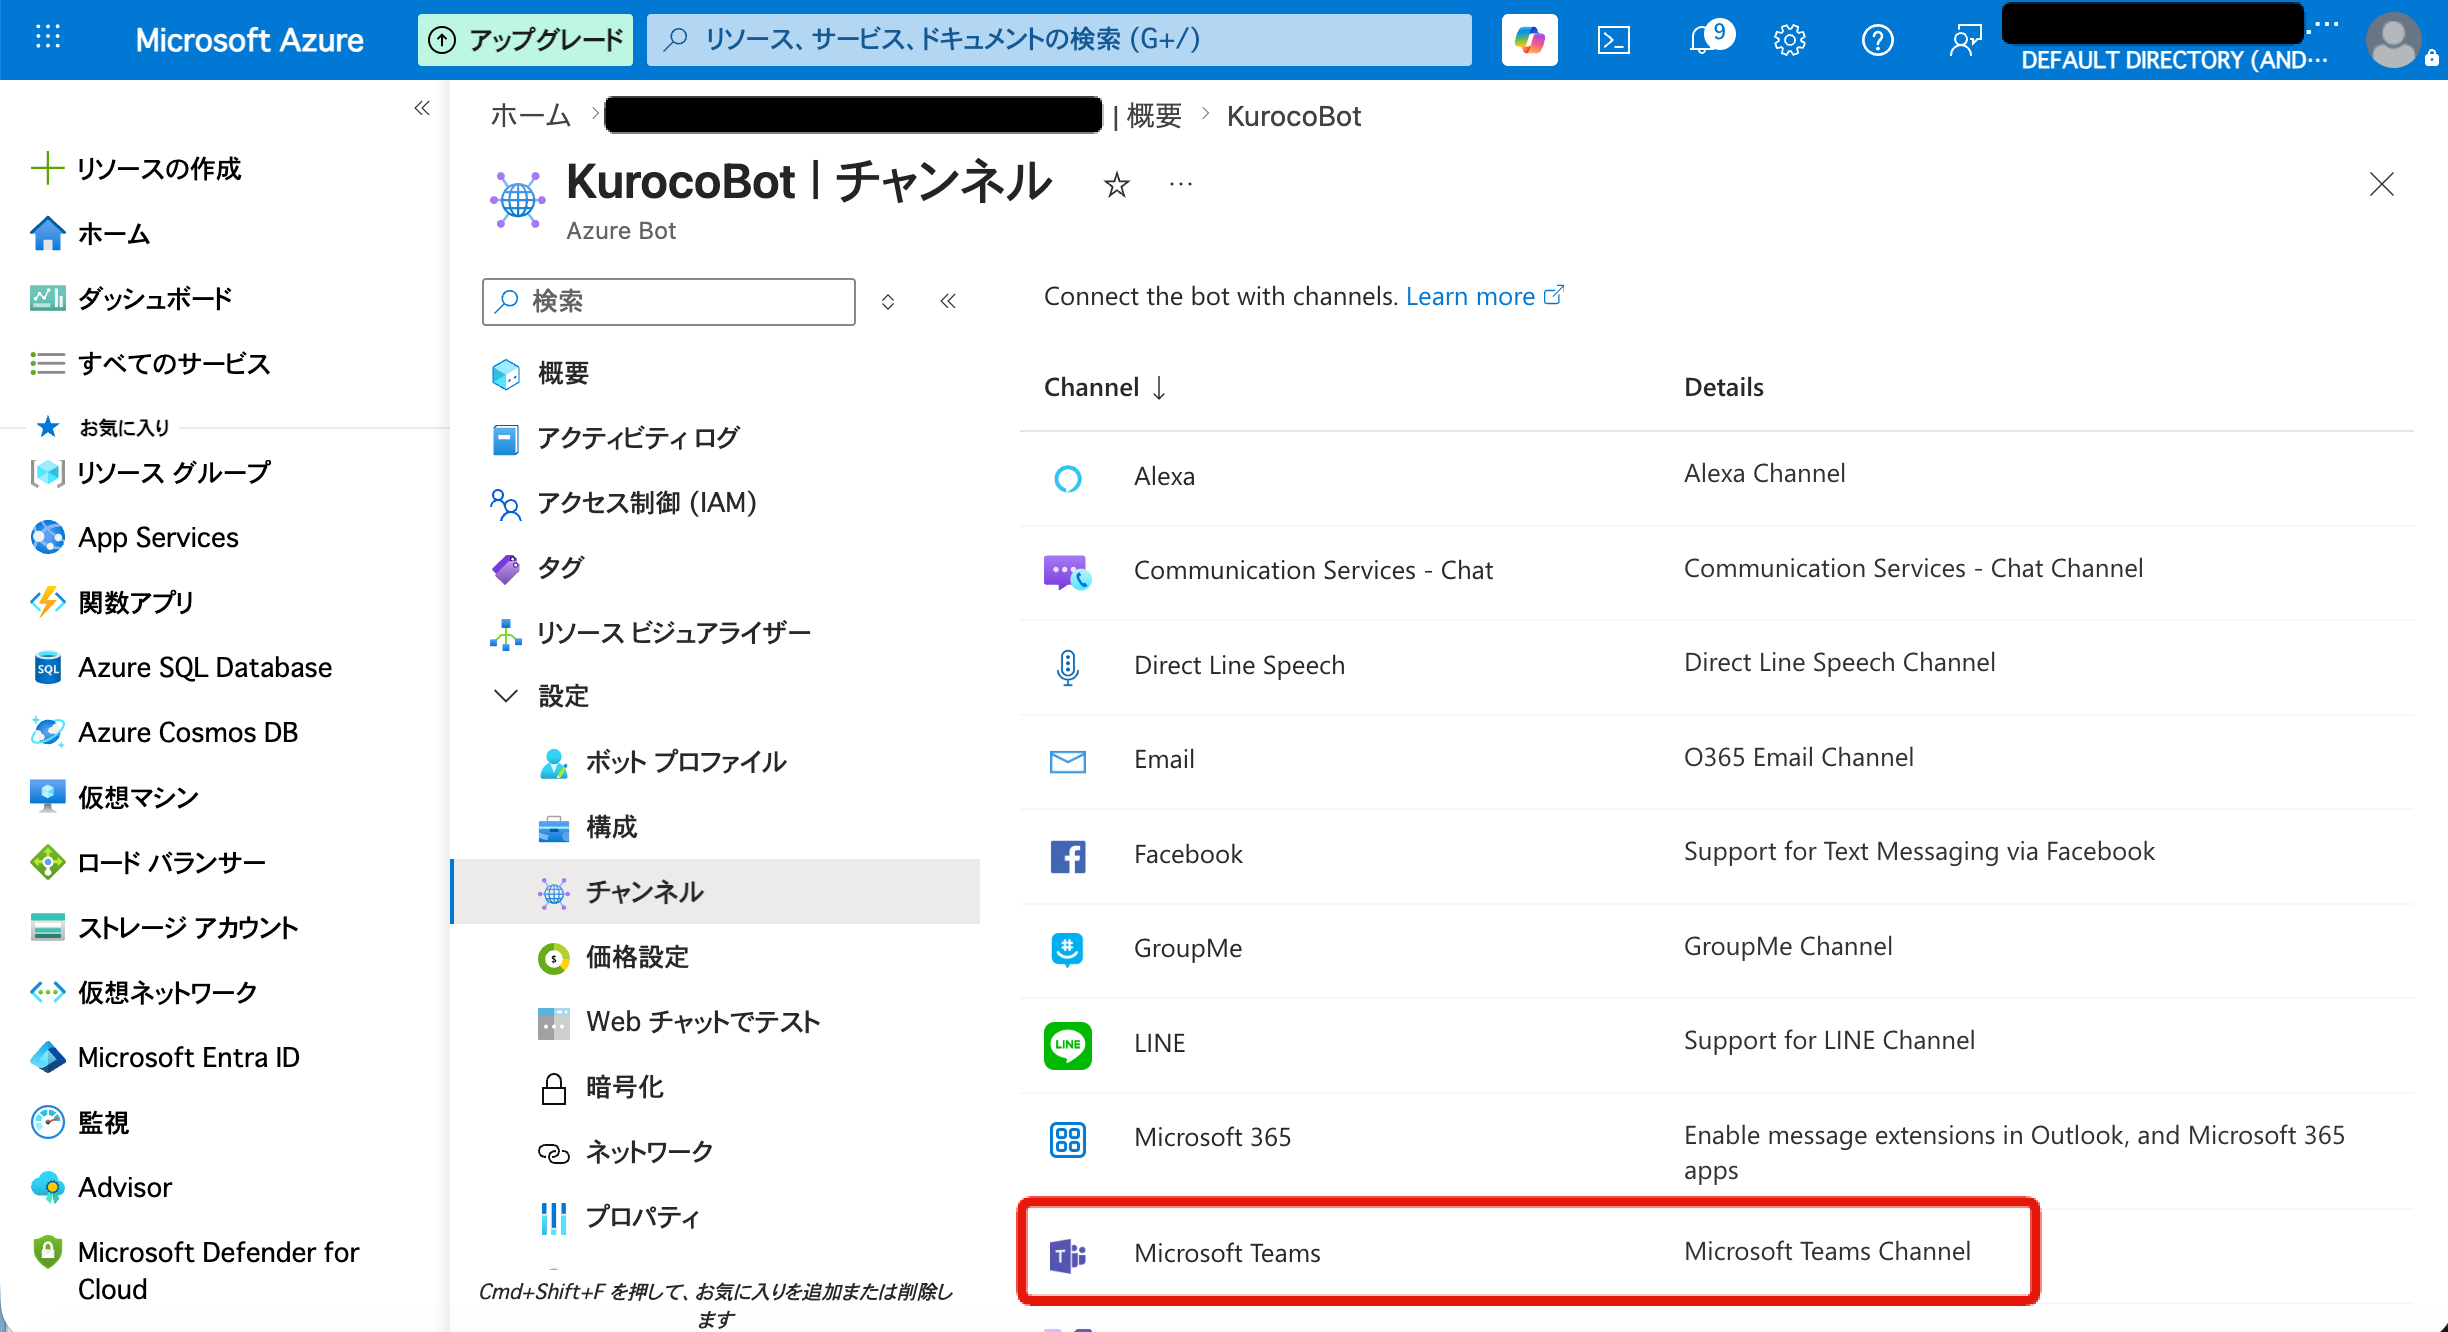Select the Microsoft Teams channel row text

[x=1227, y=1253]
